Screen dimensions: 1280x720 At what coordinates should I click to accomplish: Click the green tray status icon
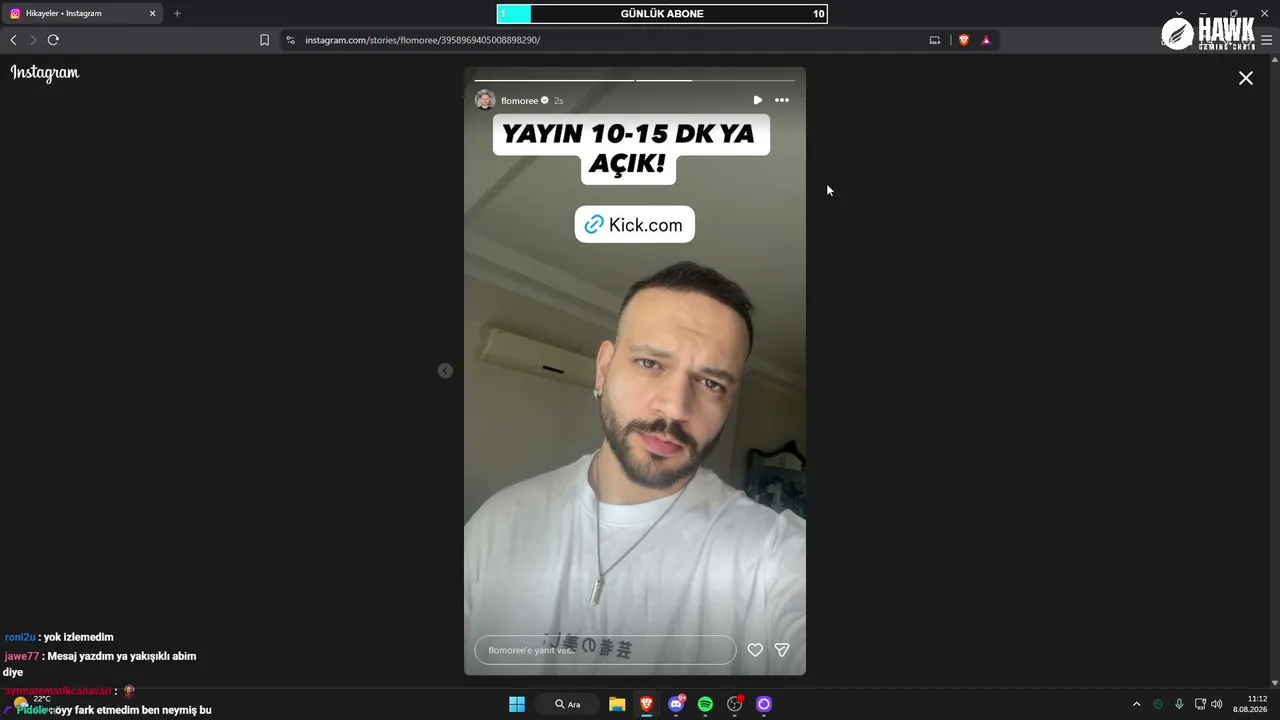tap(1158, 704)
